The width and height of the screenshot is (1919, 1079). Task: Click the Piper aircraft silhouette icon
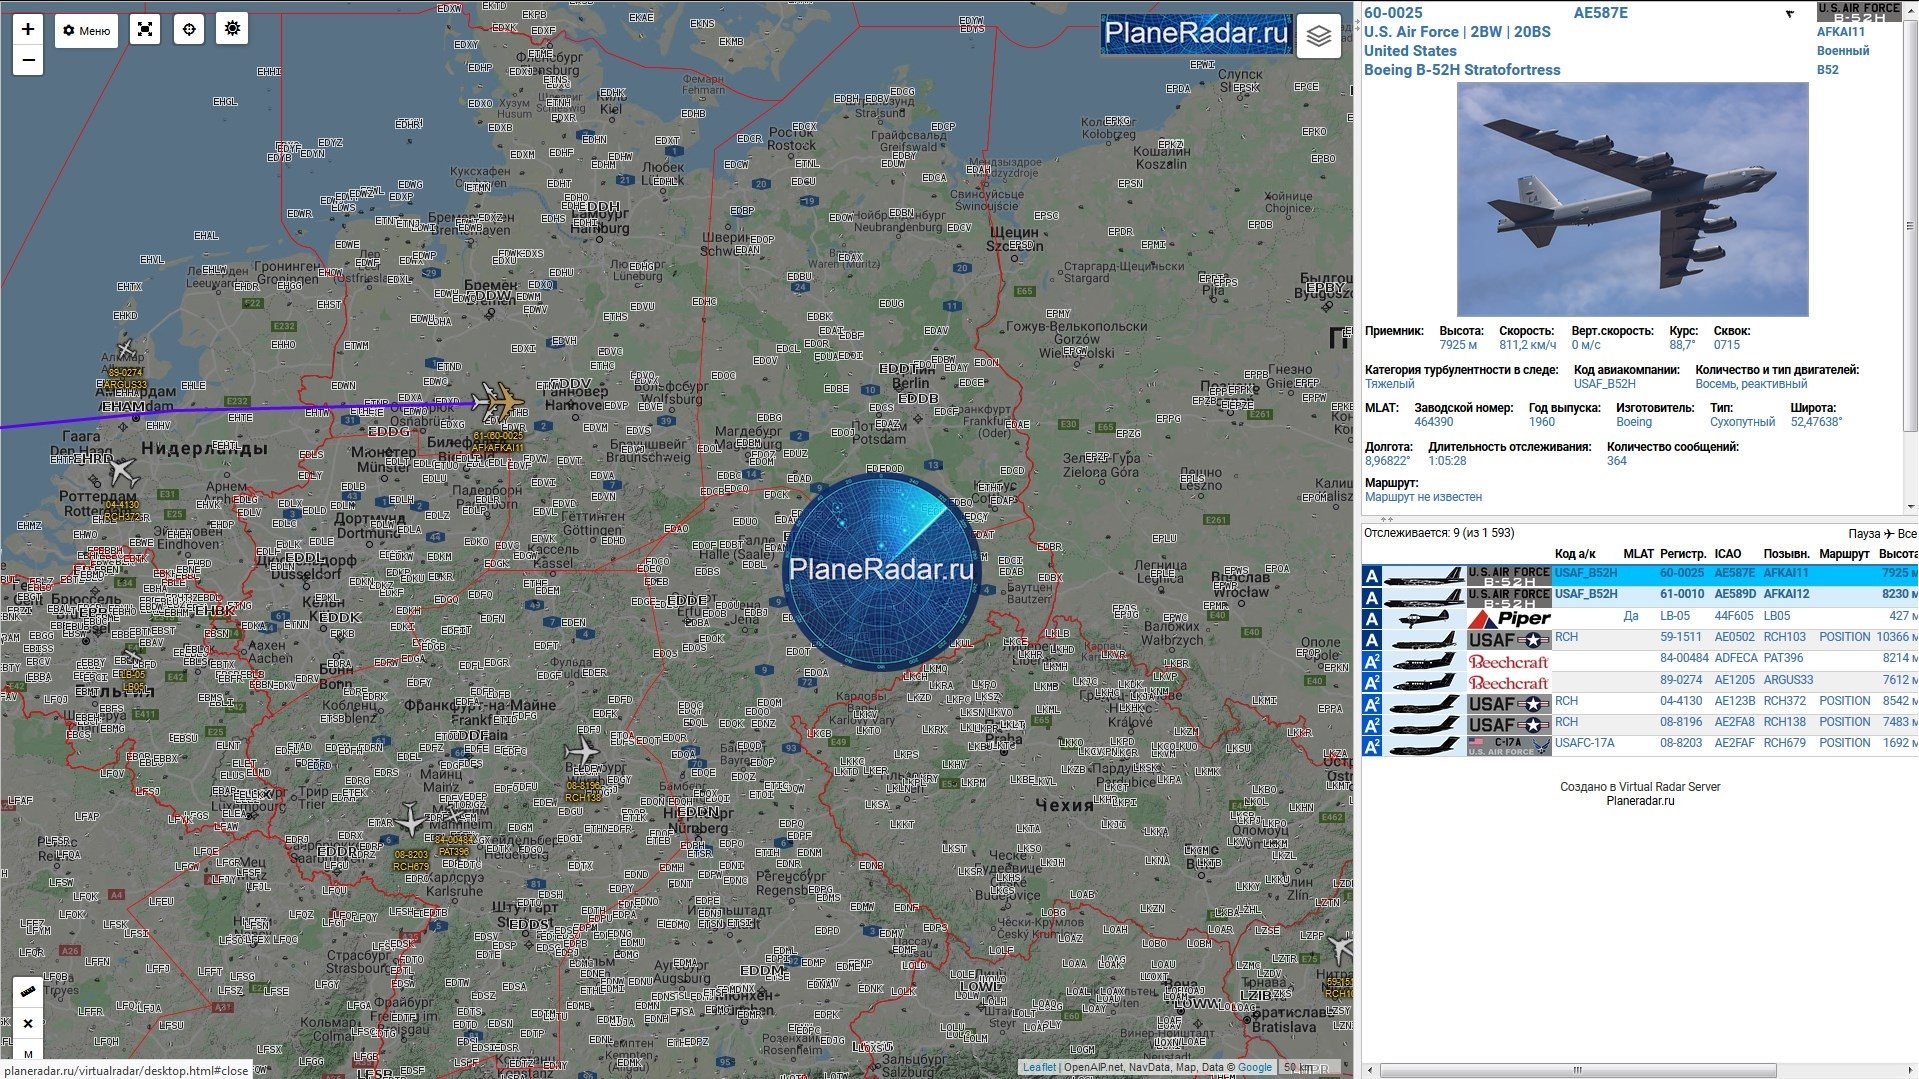pyautogui.click(x=1424, y=618)
